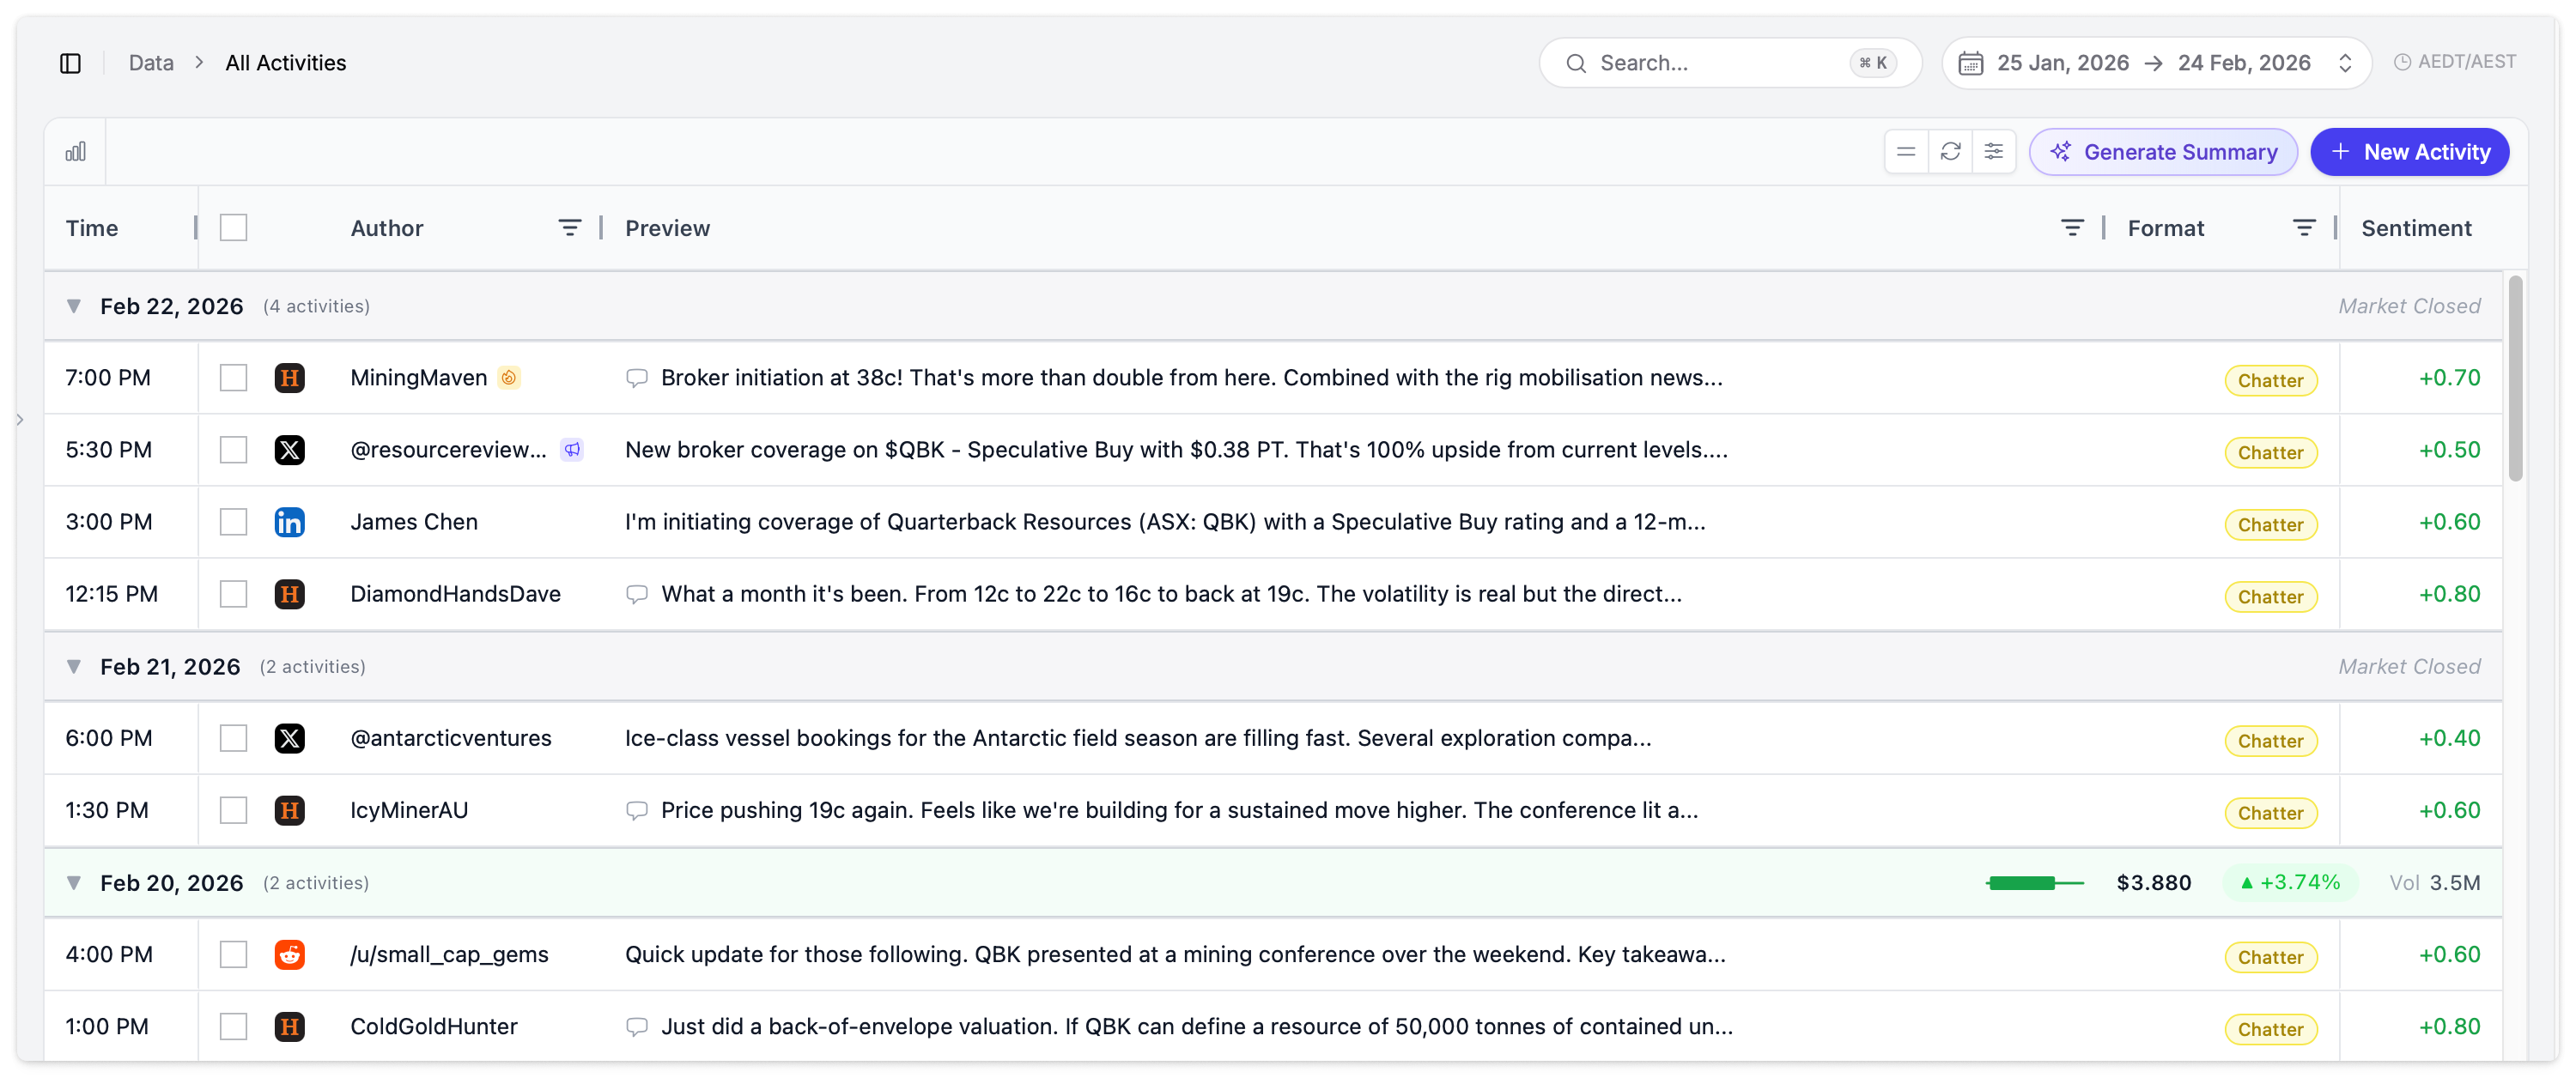Tick the checkbox on ColdGoldHunter's row
The width and height of the screenshot is (2576, 1078).
(x=234, y=1026)
